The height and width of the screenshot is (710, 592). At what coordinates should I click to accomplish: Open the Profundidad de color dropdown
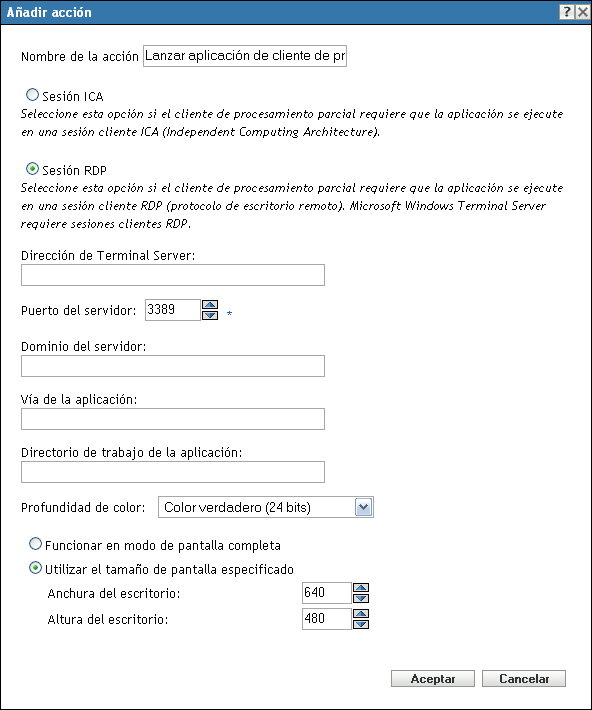coord(364,507)
